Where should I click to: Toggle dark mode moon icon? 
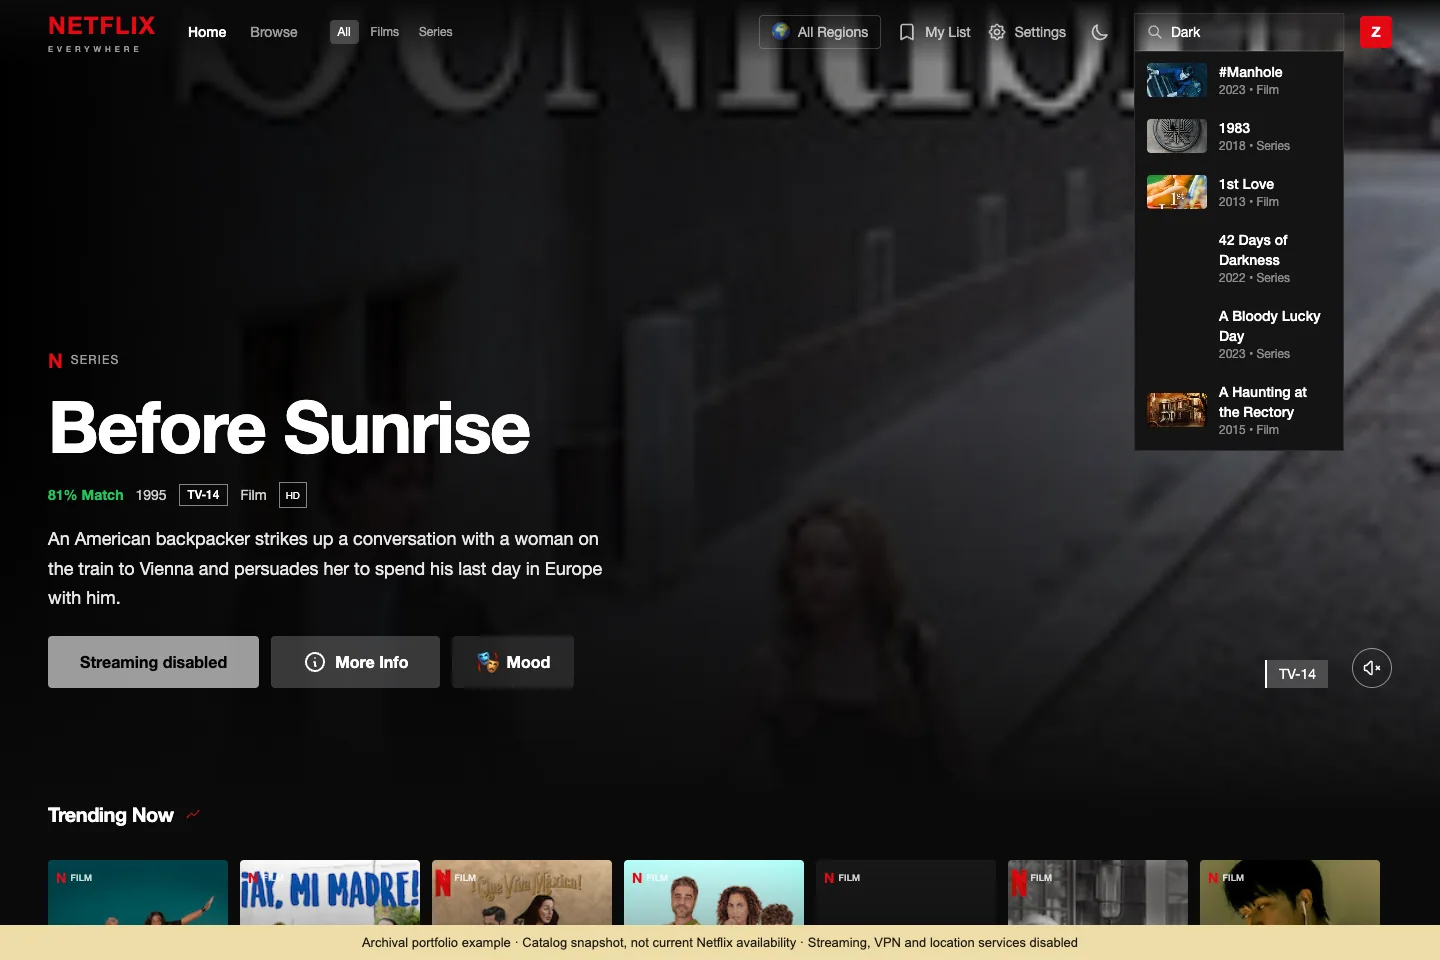pos(1100,32)
